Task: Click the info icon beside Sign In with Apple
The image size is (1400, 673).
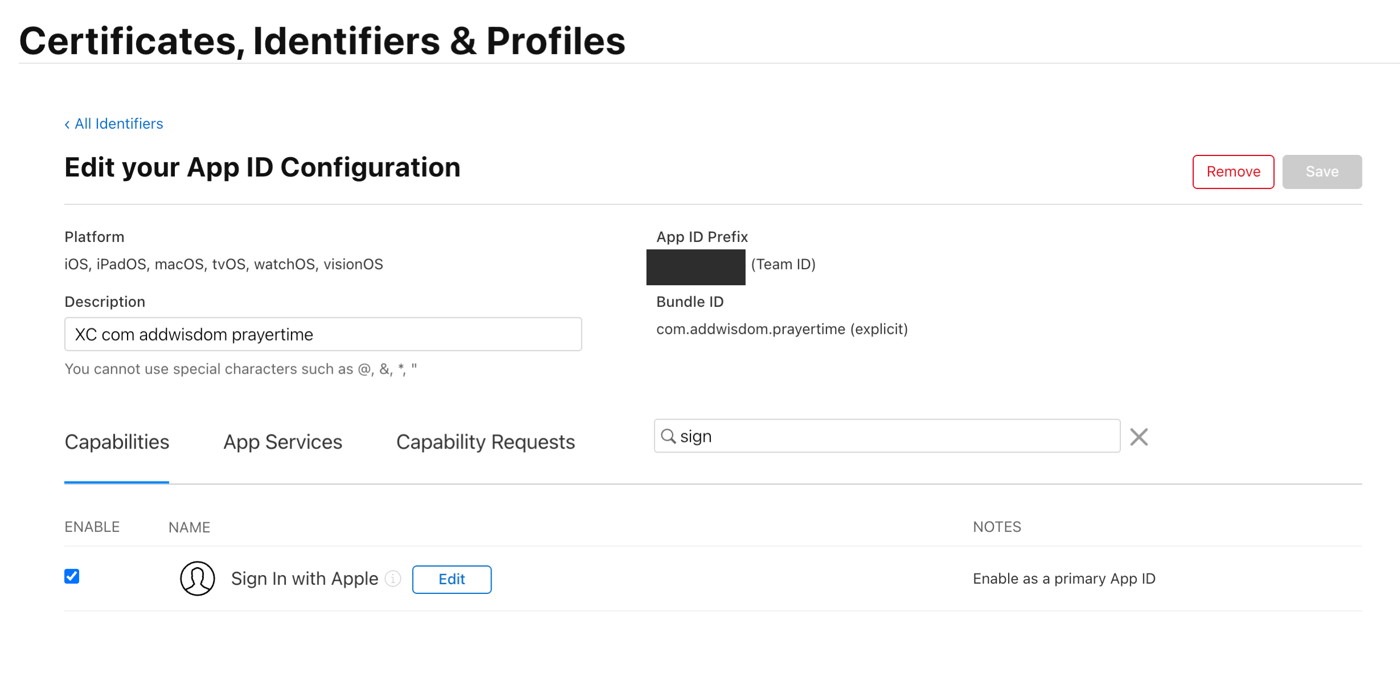Action: 393,579
